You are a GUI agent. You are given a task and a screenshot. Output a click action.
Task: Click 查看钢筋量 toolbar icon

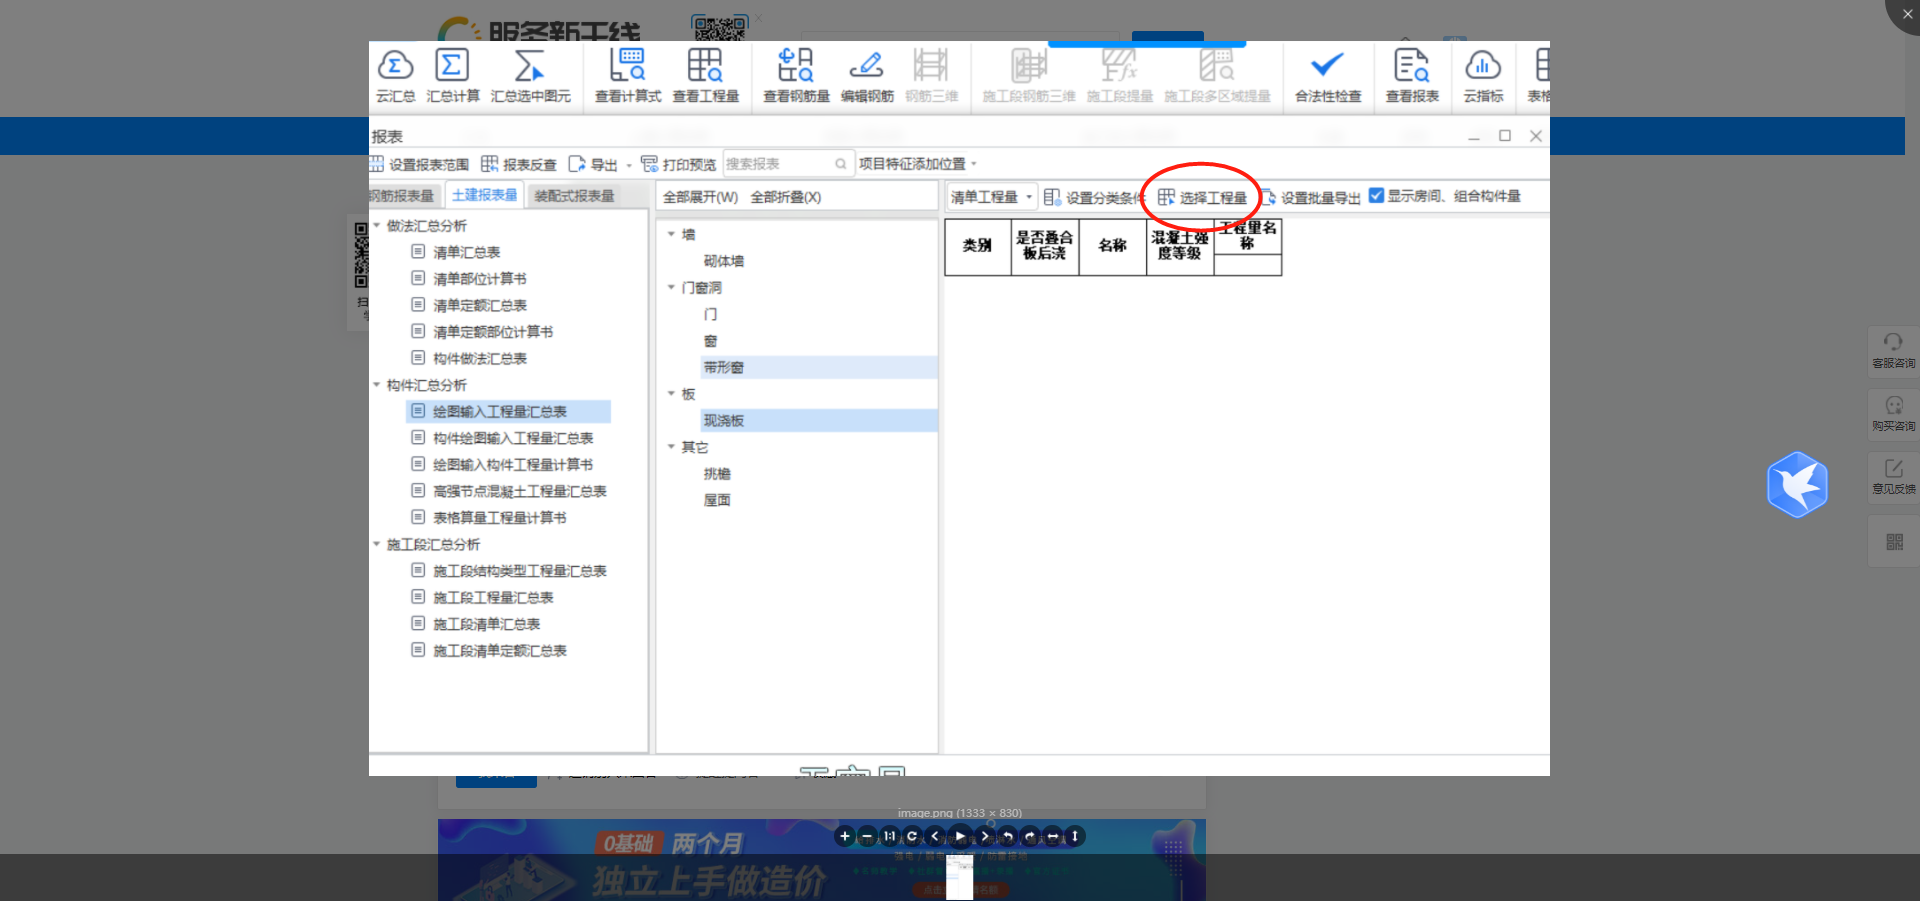point(796,77)
